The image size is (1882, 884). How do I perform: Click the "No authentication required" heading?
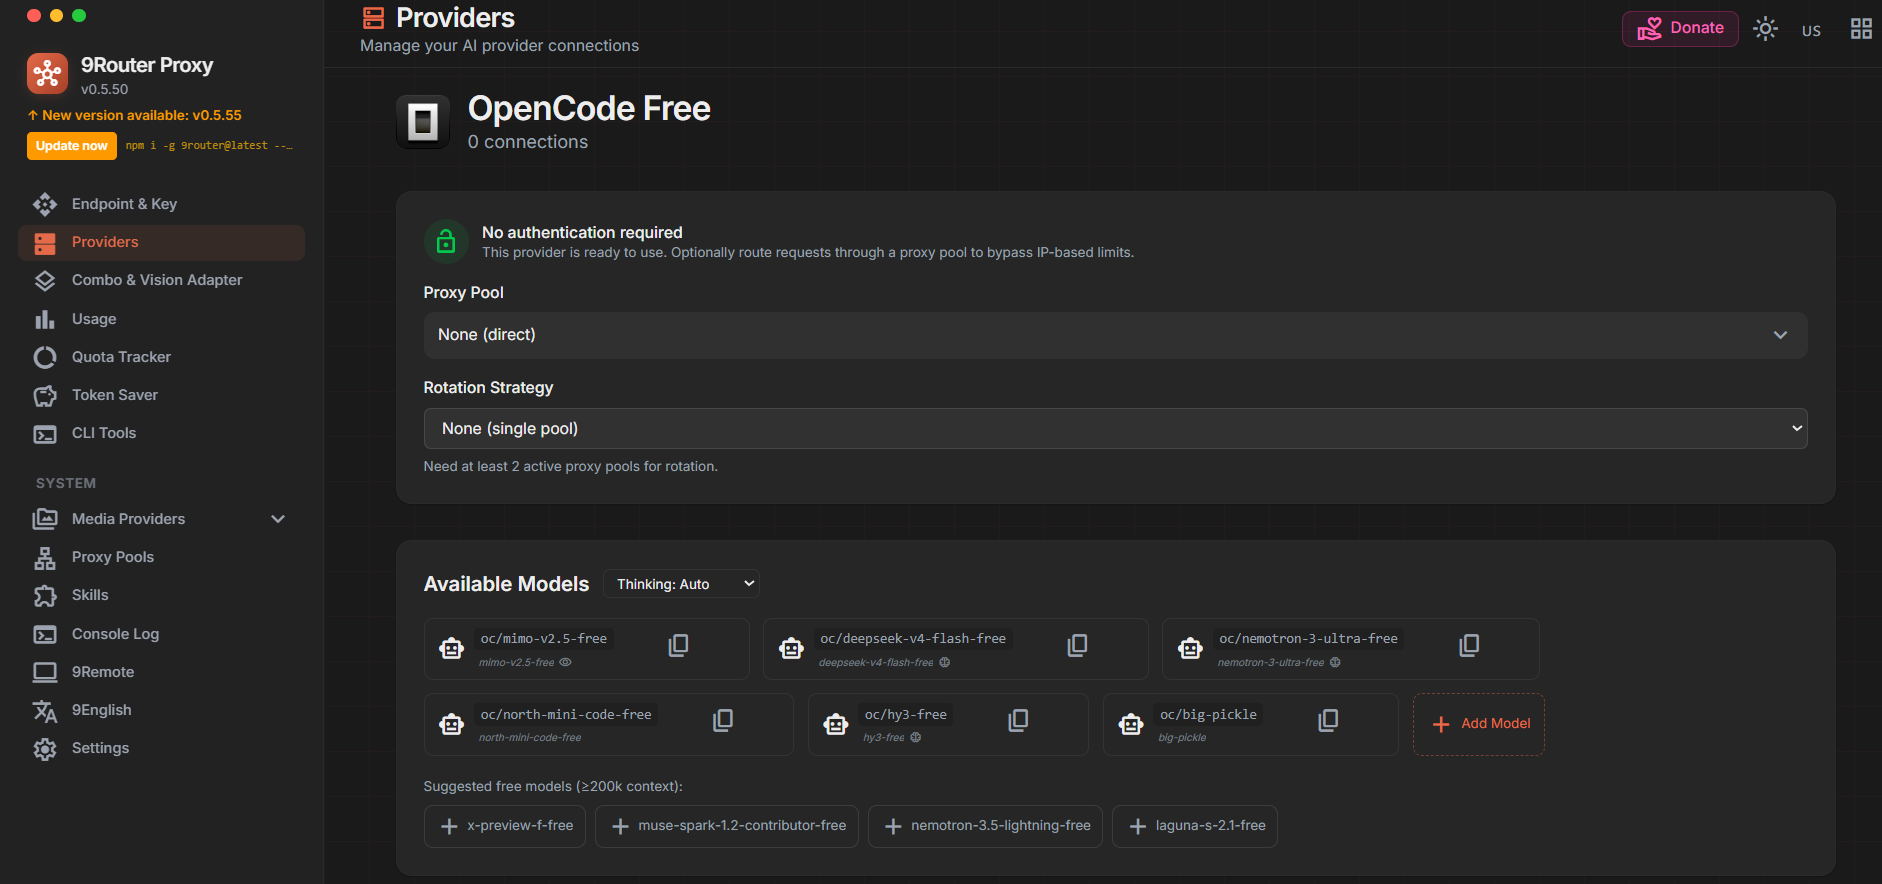(582, 232)
